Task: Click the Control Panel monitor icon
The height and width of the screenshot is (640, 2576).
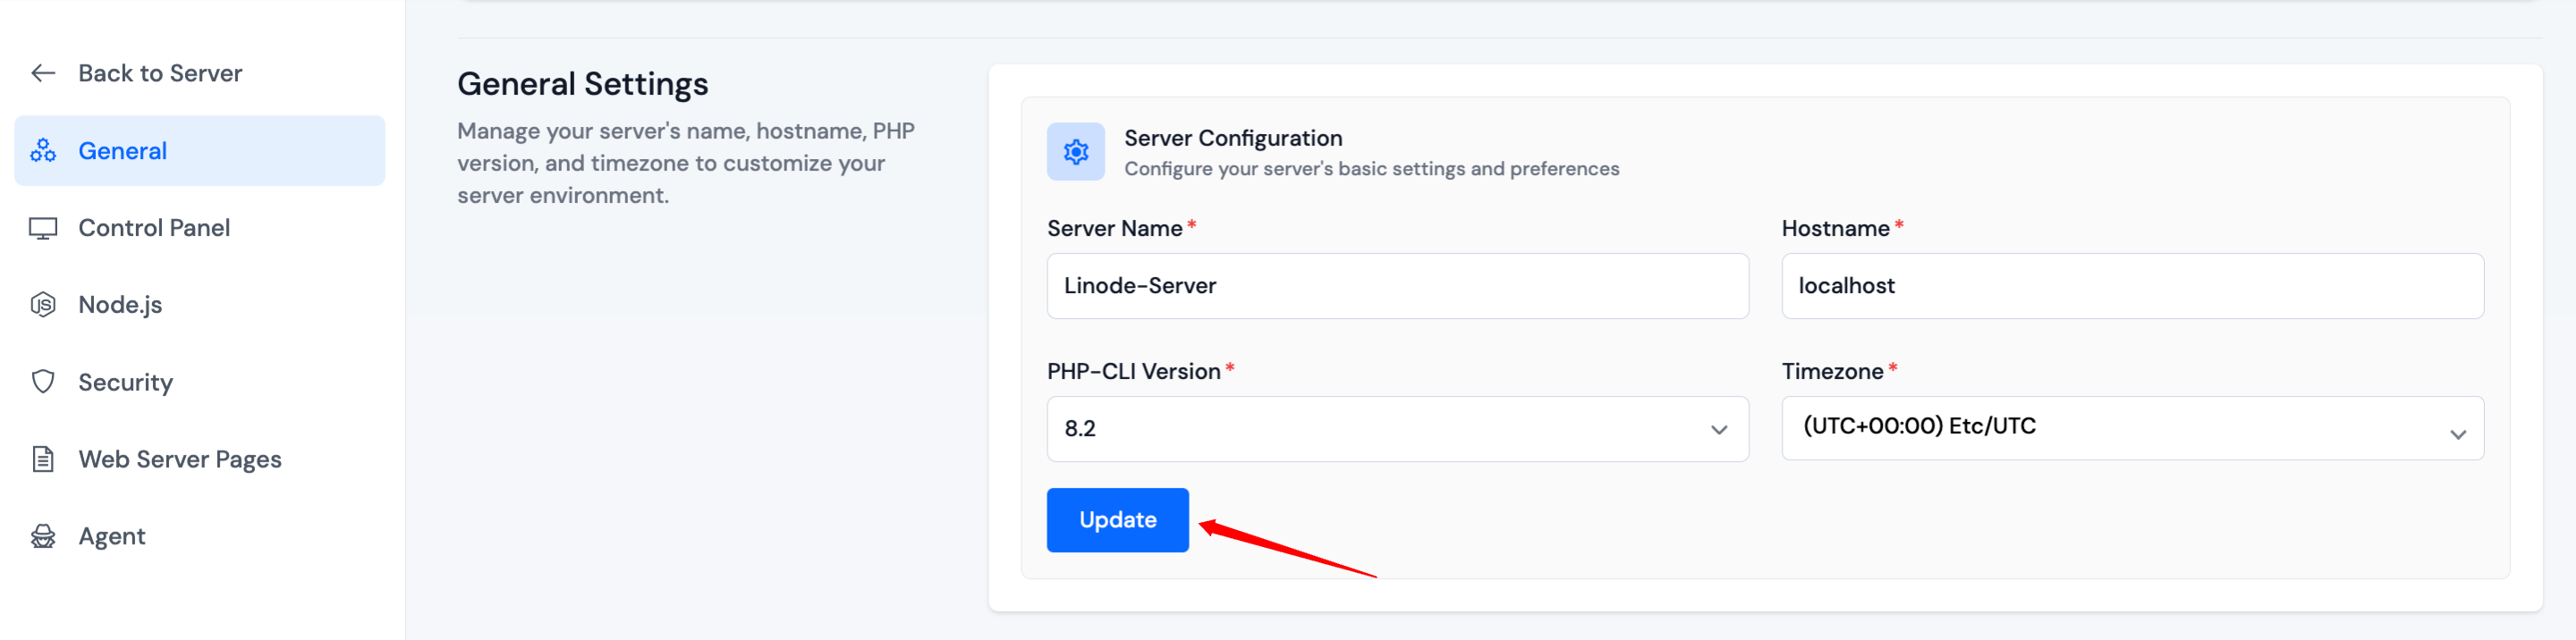Action: click(43, 228)
